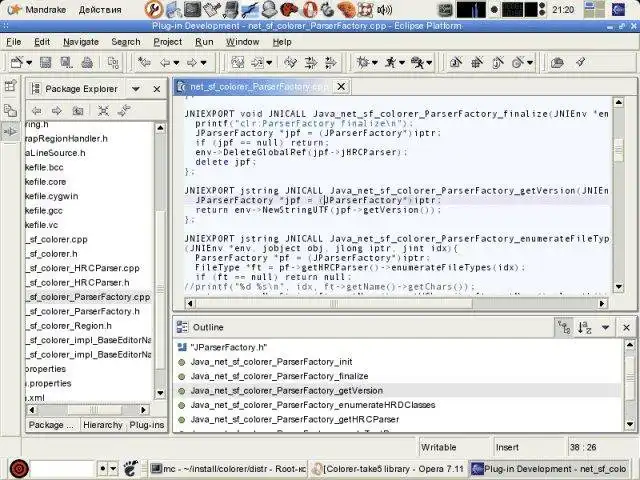Screen dimensions: 640x480
Task: Open the Run configurations dropdown arrow
Action: pyautogui.click(x=402, y=63)
